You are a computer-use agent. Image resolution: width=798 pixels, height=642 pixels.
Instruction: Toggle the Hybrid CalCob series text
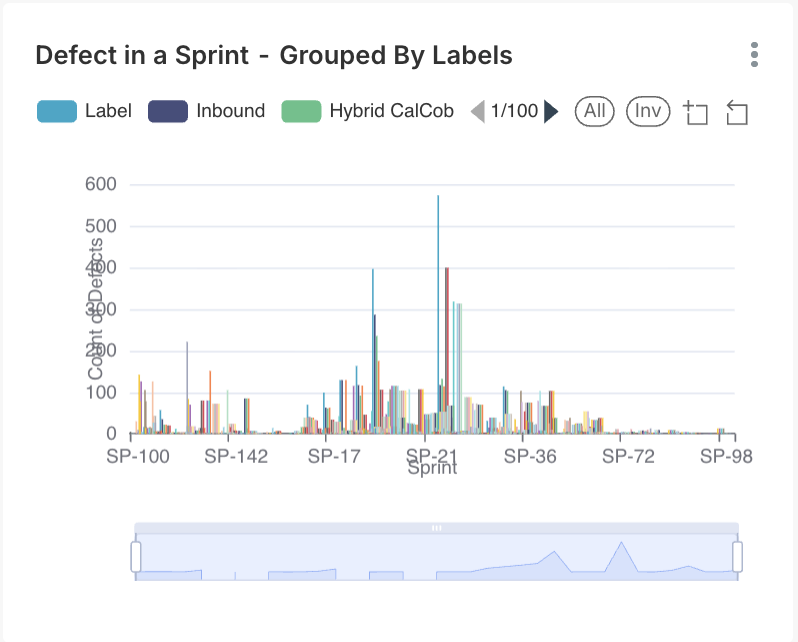tap(391, 111)
